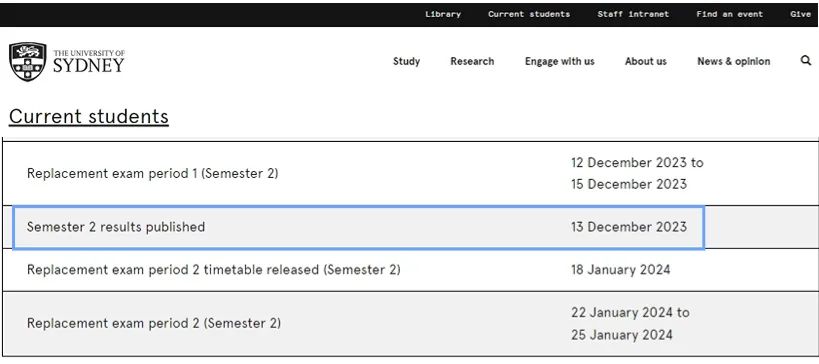Click the Give link in top bar
Viewport: 819px width, 364px height.
800,14
